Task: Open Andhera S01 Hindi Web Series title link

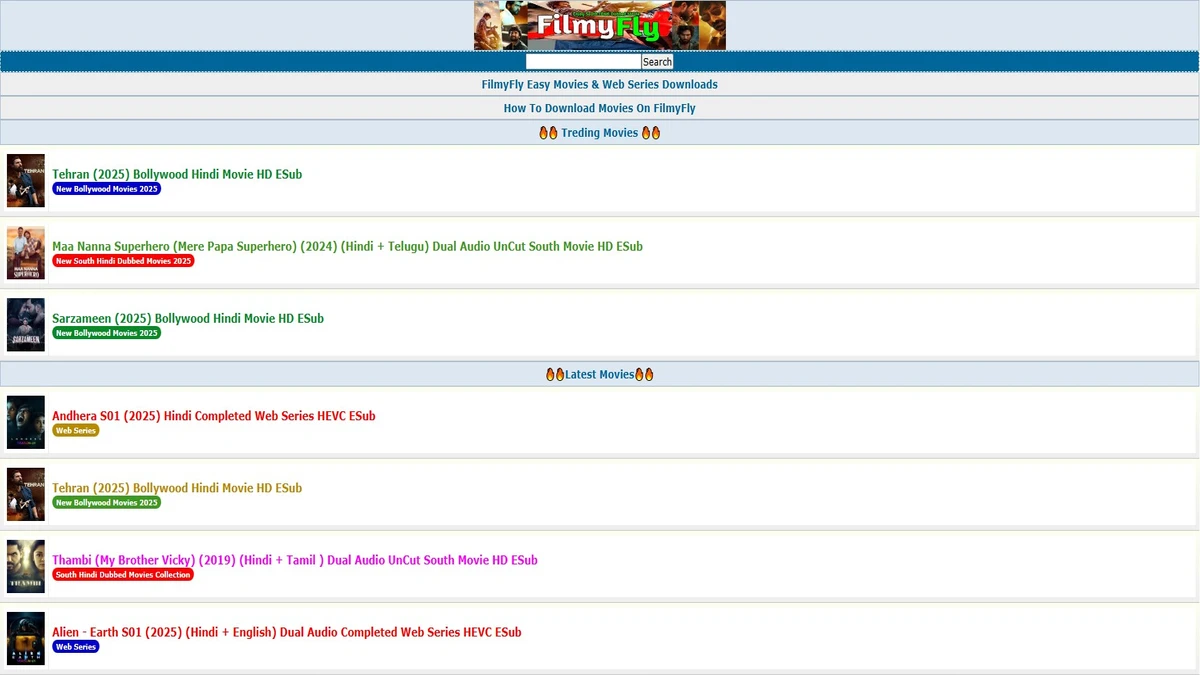Action: coord(213,416)
